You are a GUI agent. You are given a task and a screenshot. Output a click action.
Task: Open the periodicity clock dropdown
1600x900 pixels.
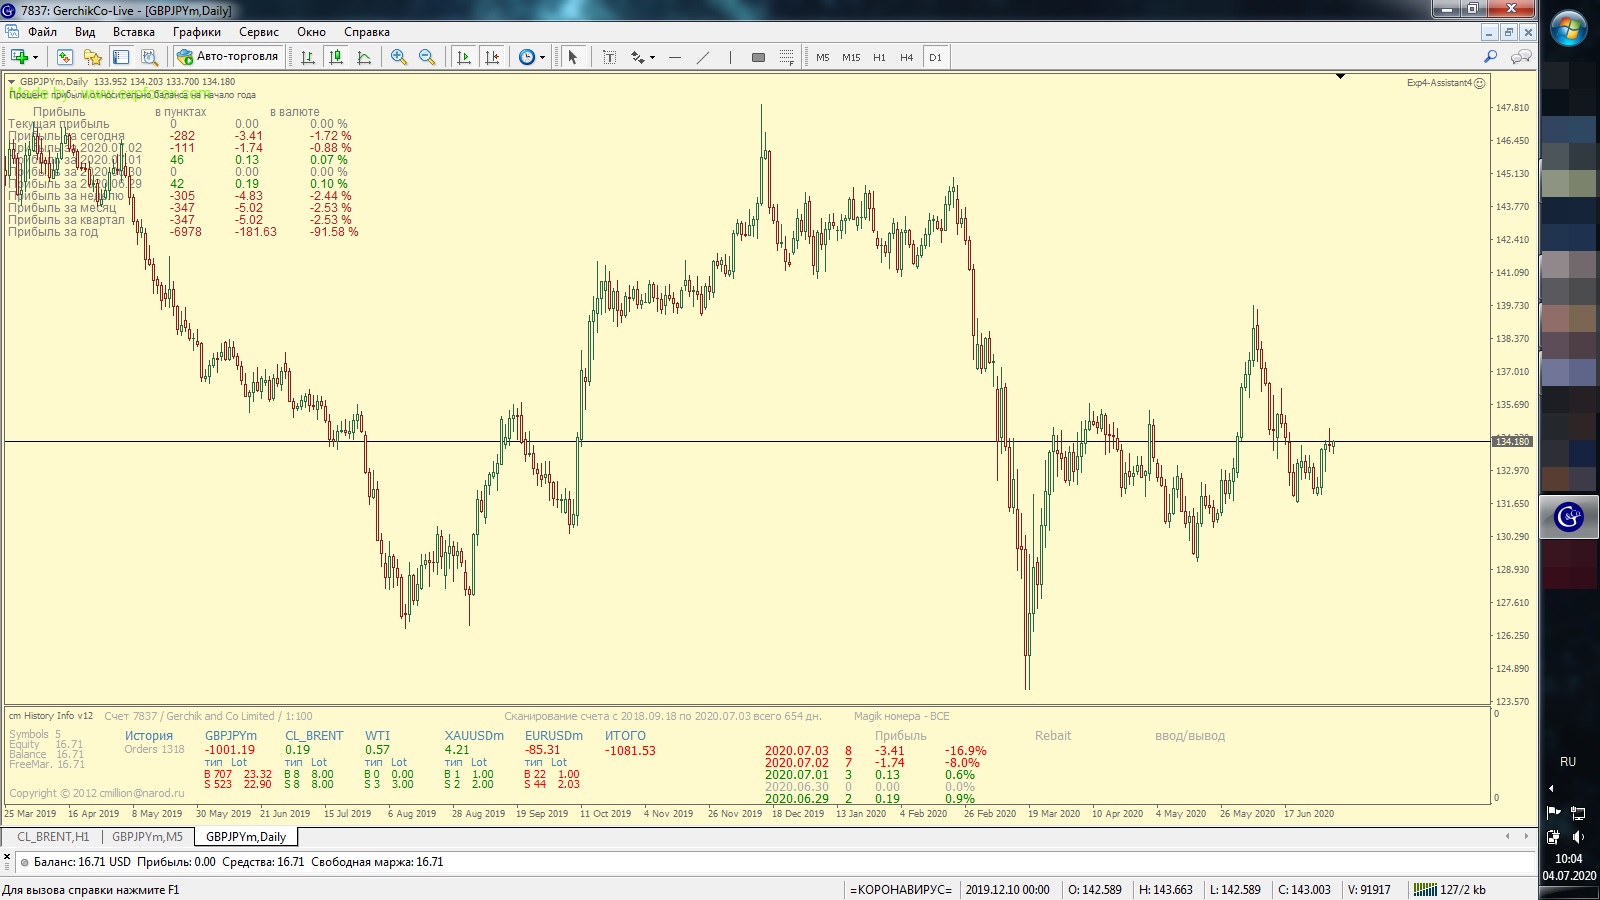[x=542, y=57]
